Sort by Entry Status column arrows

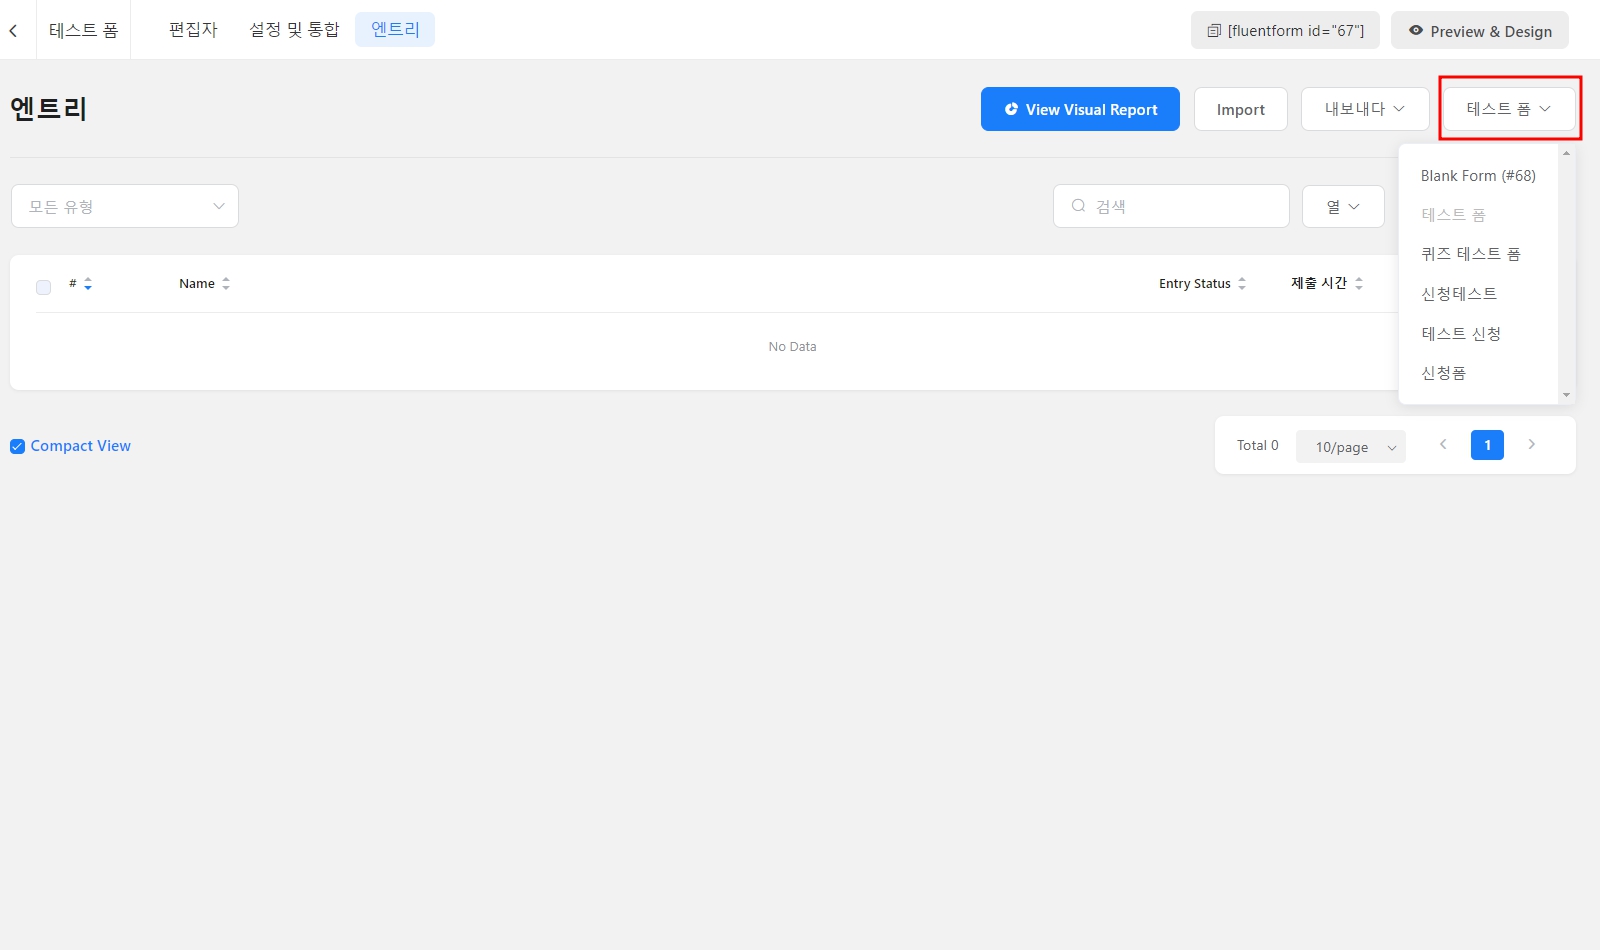point(1242,284)
